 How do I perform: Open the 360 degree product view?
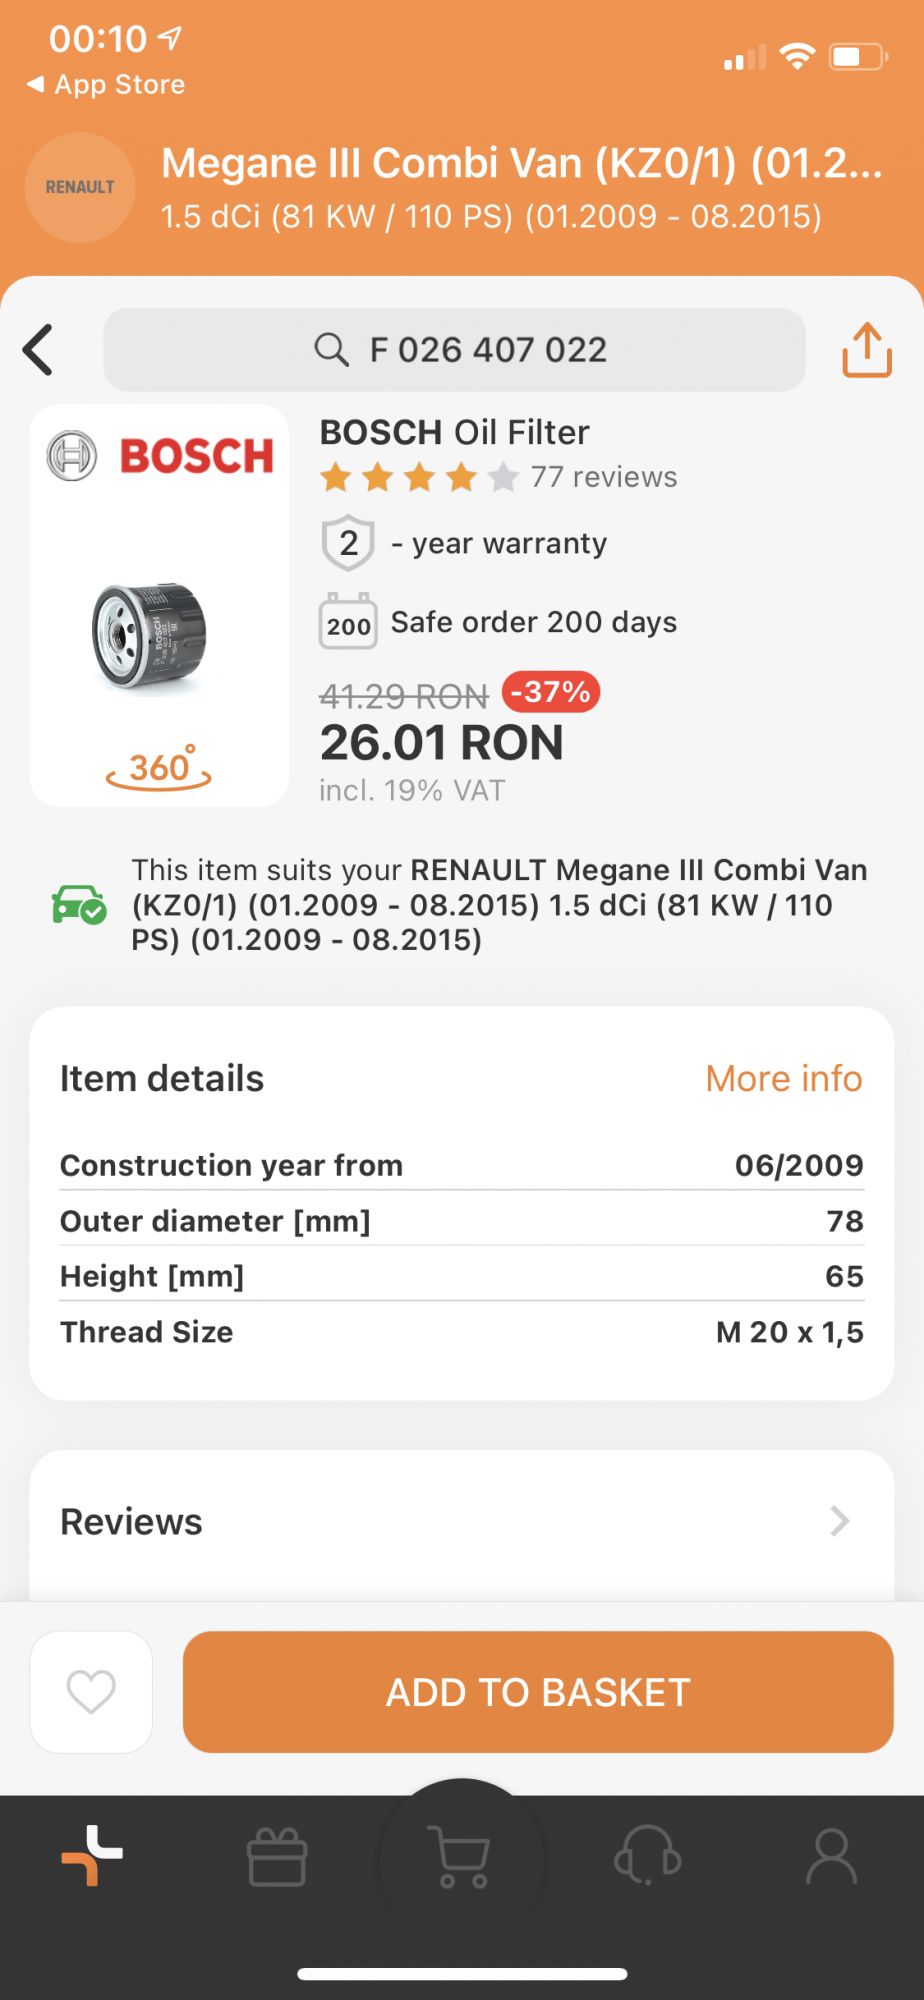[159, 768]
